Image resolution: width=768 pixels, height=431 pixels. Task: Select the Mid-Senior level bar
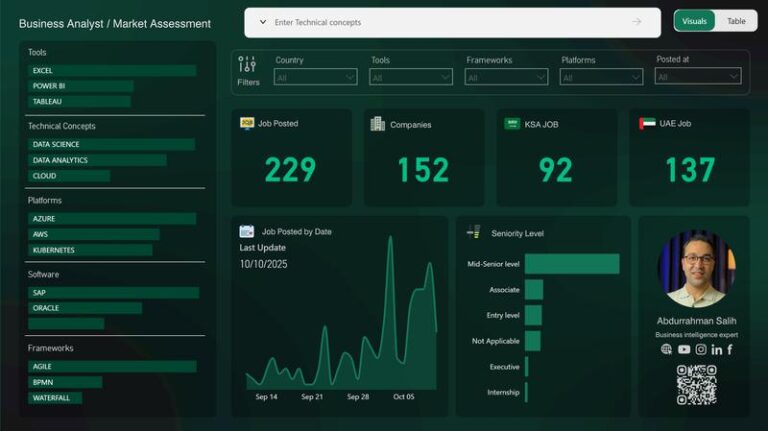(571, 264)
